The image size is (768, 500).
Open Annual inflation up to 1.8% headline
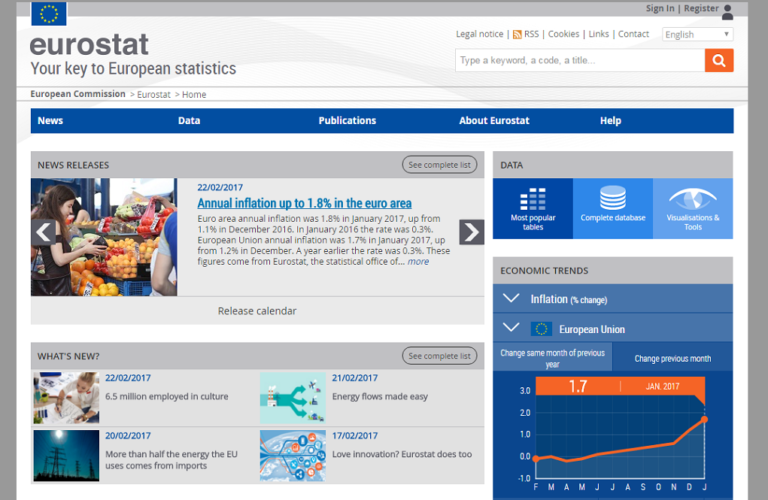[x=304, y=203]
